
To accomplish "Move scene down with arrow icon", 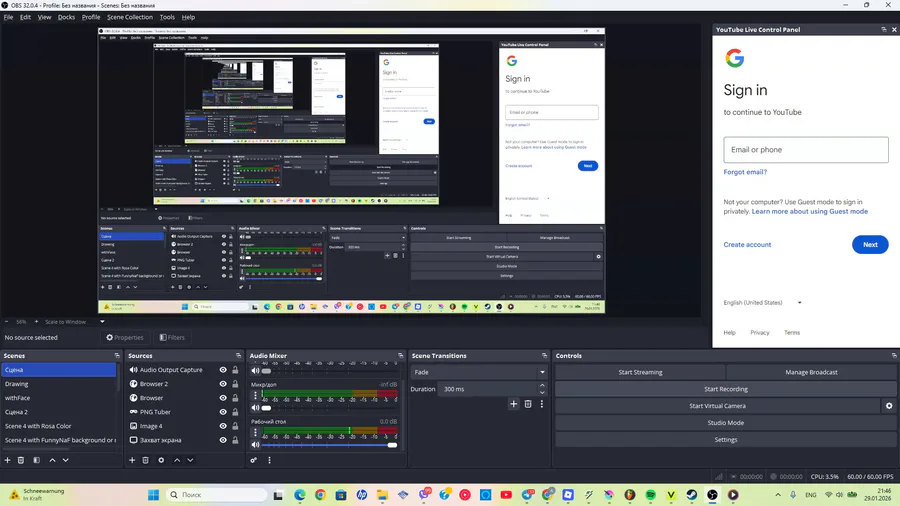I will coord(65,460).
